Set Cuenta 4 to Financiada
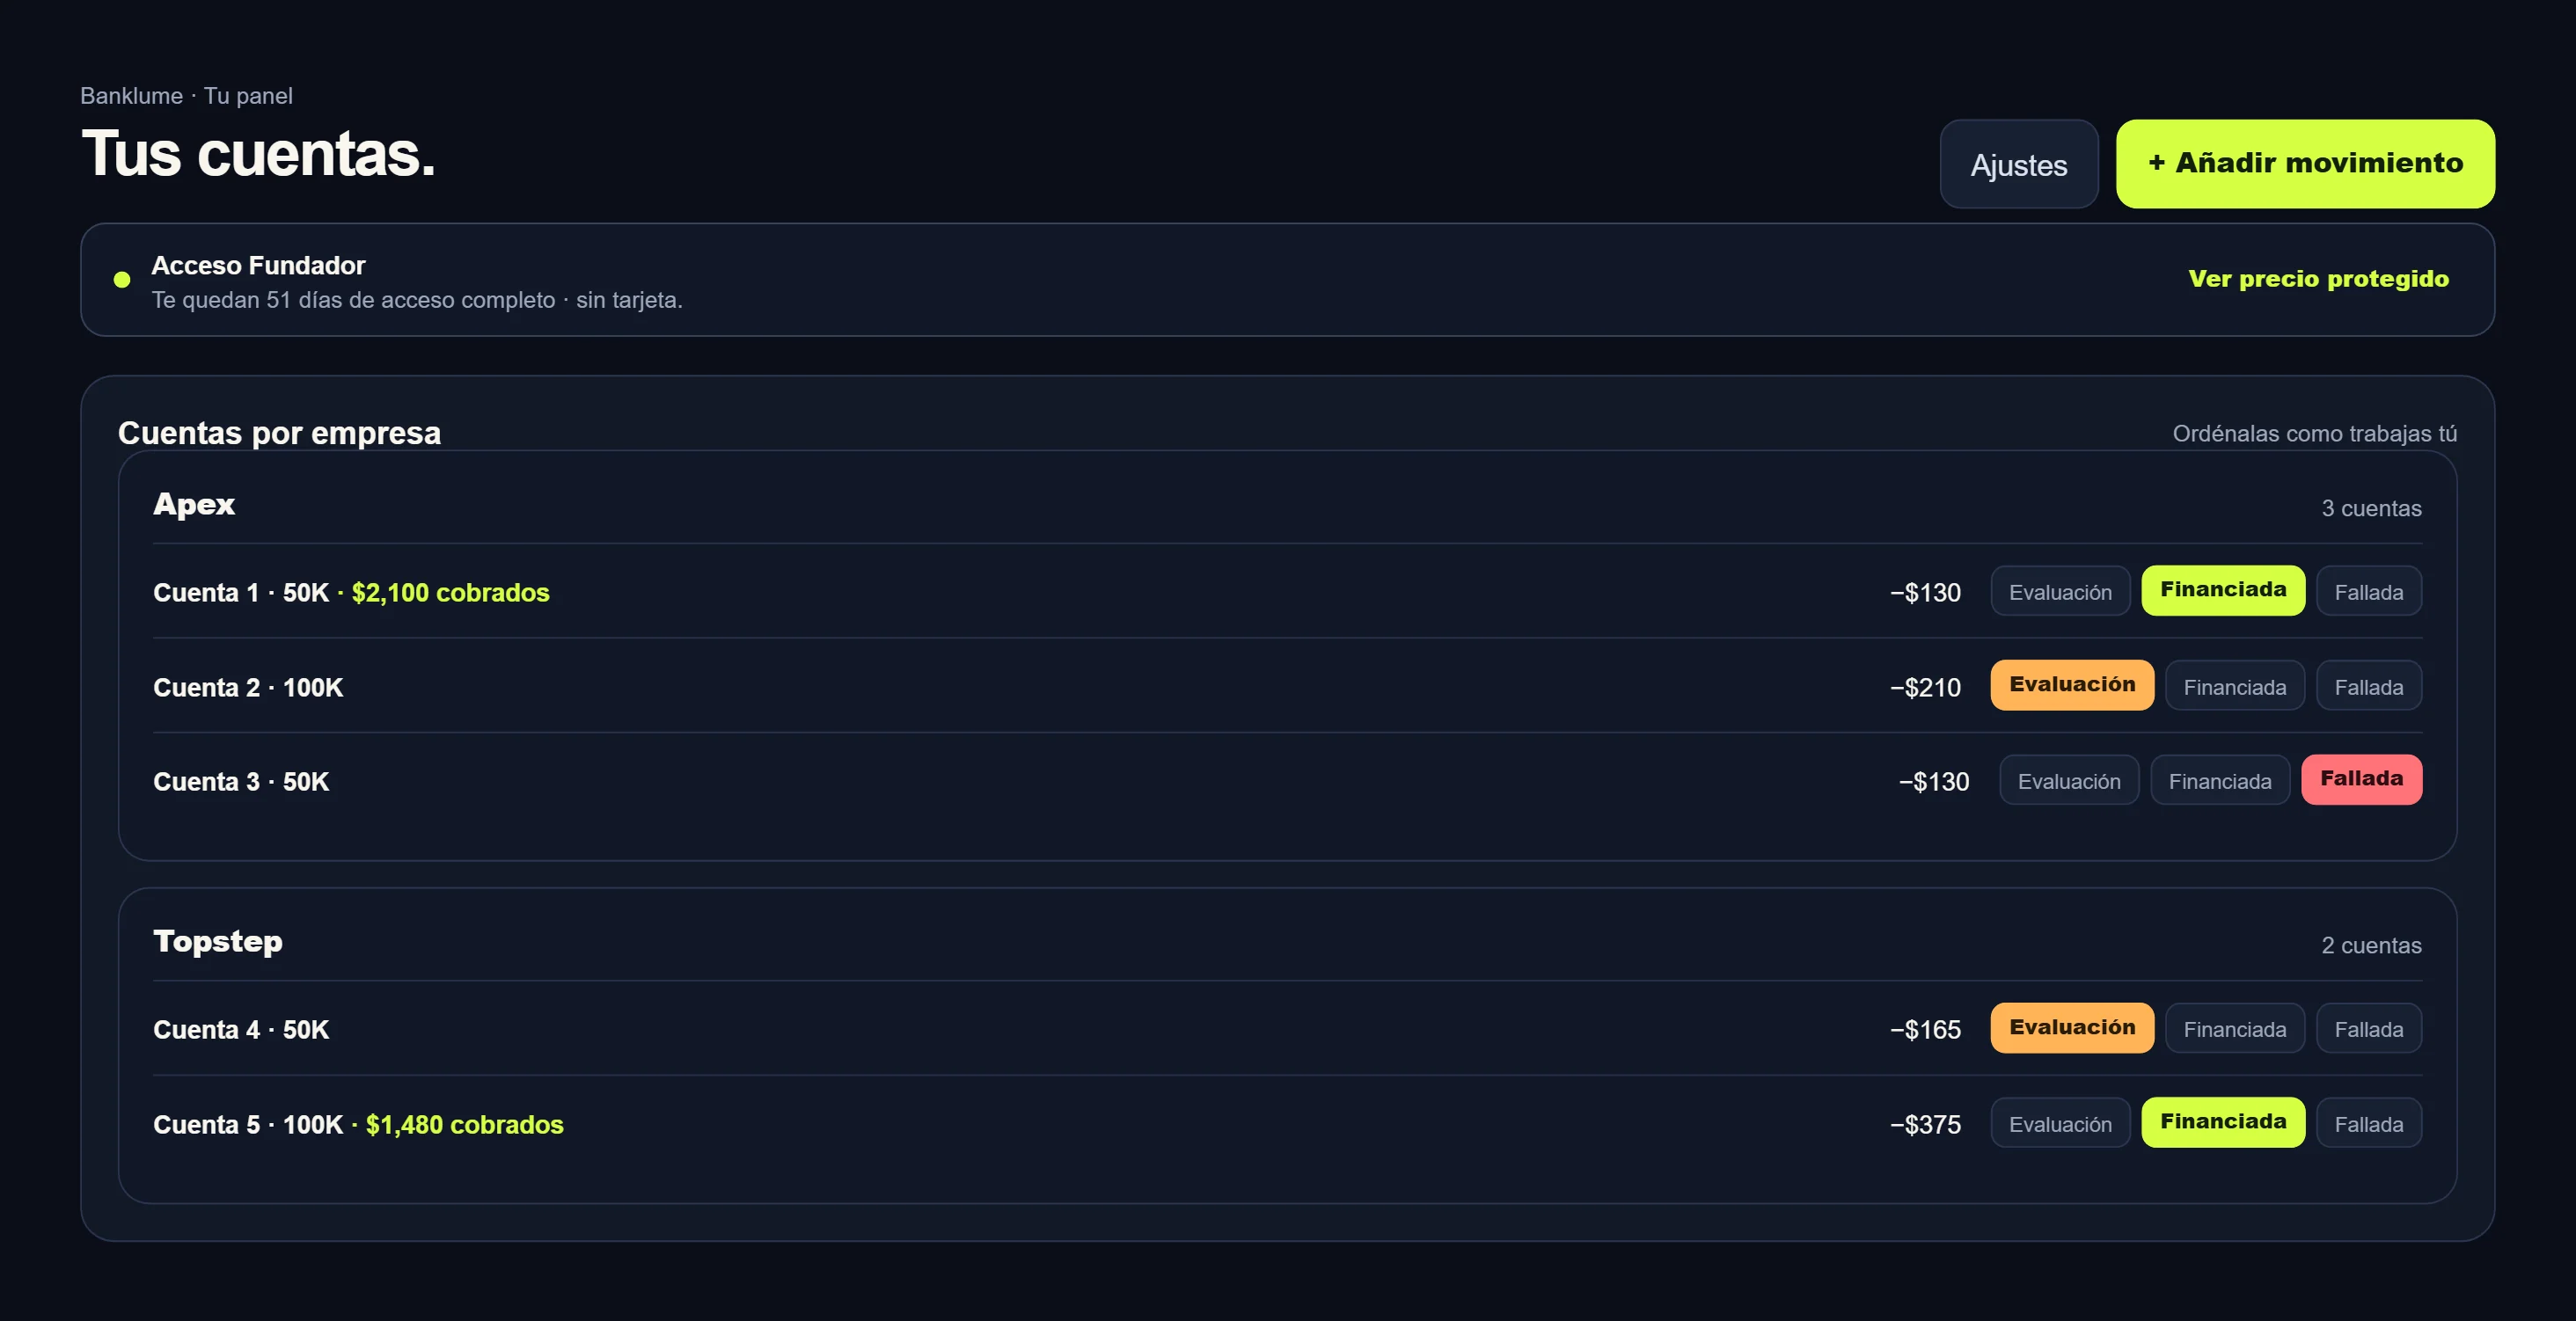The width and height of the screenshot is (2576, 1321). (2234, 1028)
